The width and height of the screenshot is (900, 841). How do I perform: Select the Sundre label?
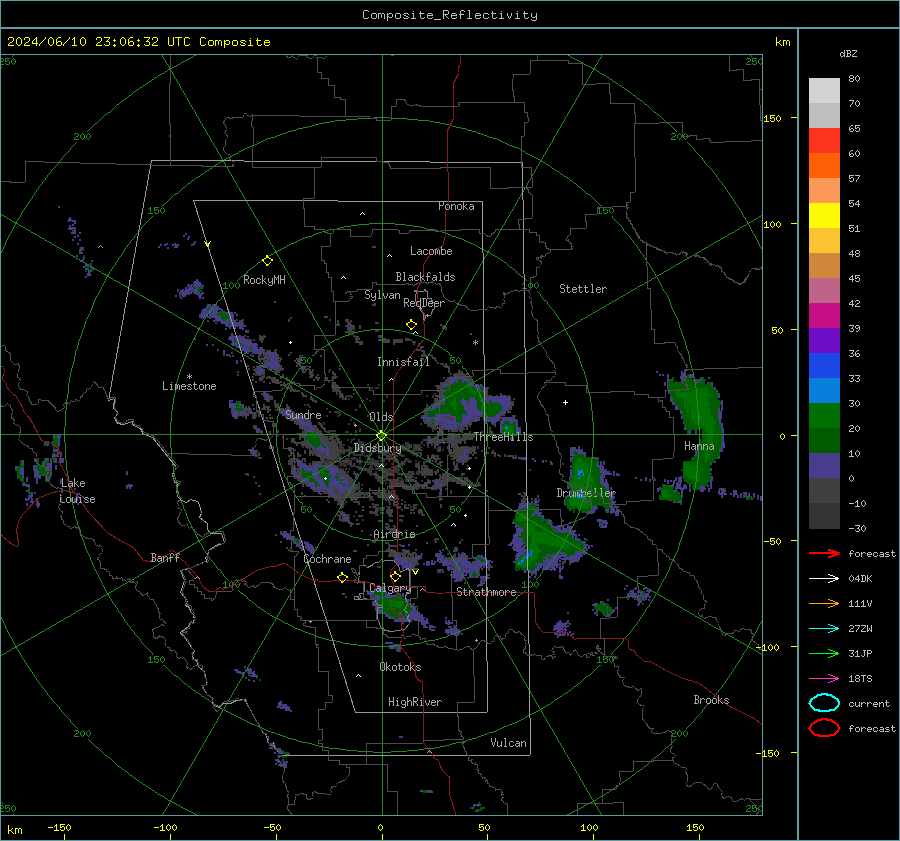[303, 414]
